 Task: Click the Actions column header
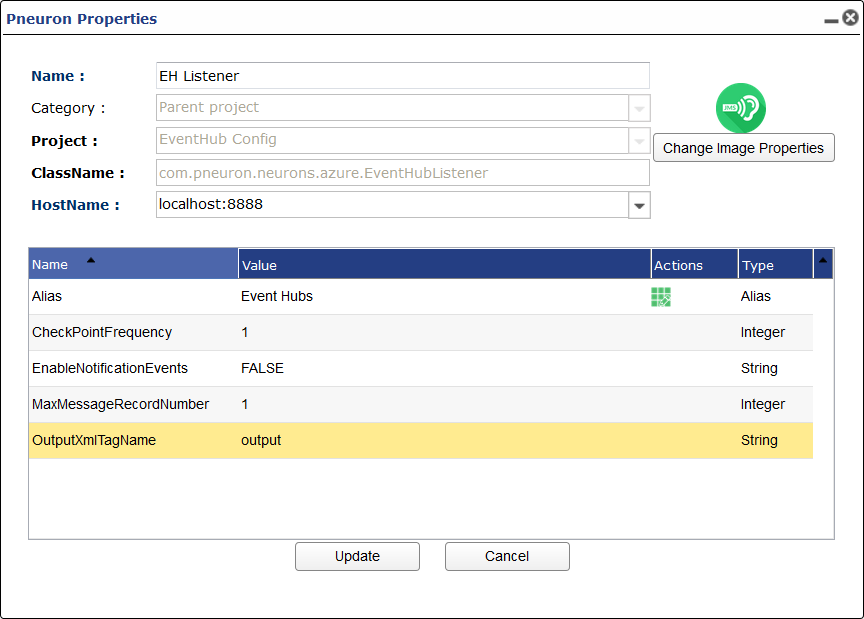(694, 264)
